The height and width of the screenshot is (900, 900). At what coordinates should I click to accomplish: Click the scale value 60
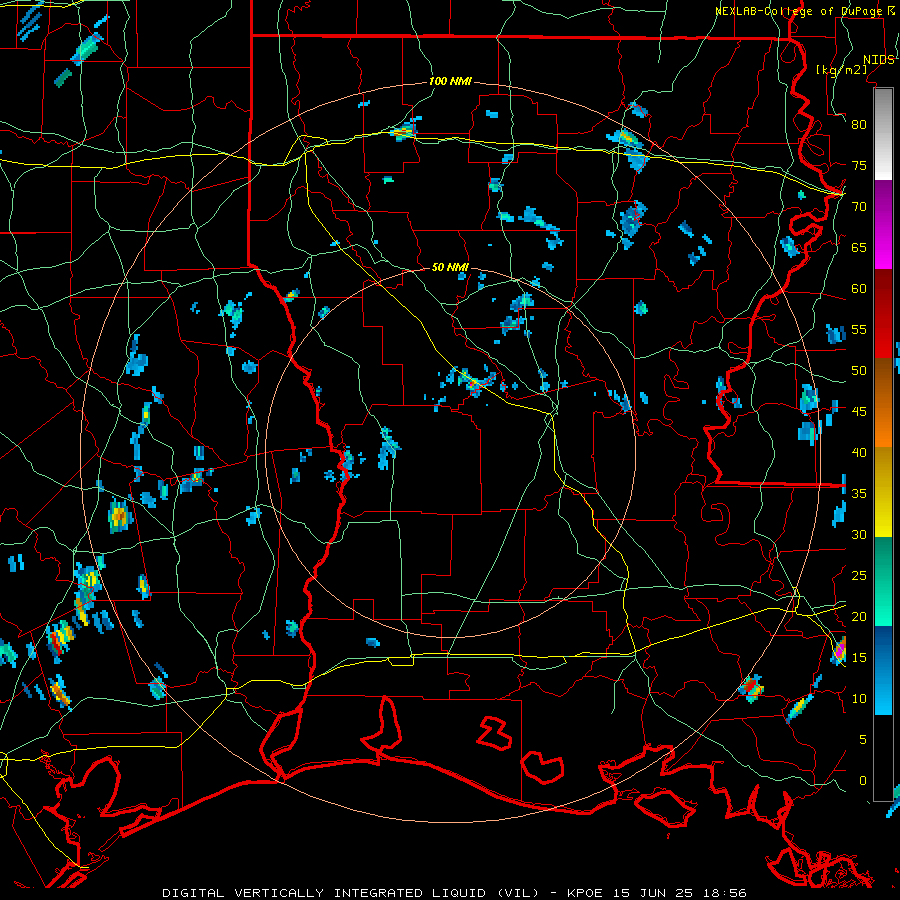tap(859, 289)
